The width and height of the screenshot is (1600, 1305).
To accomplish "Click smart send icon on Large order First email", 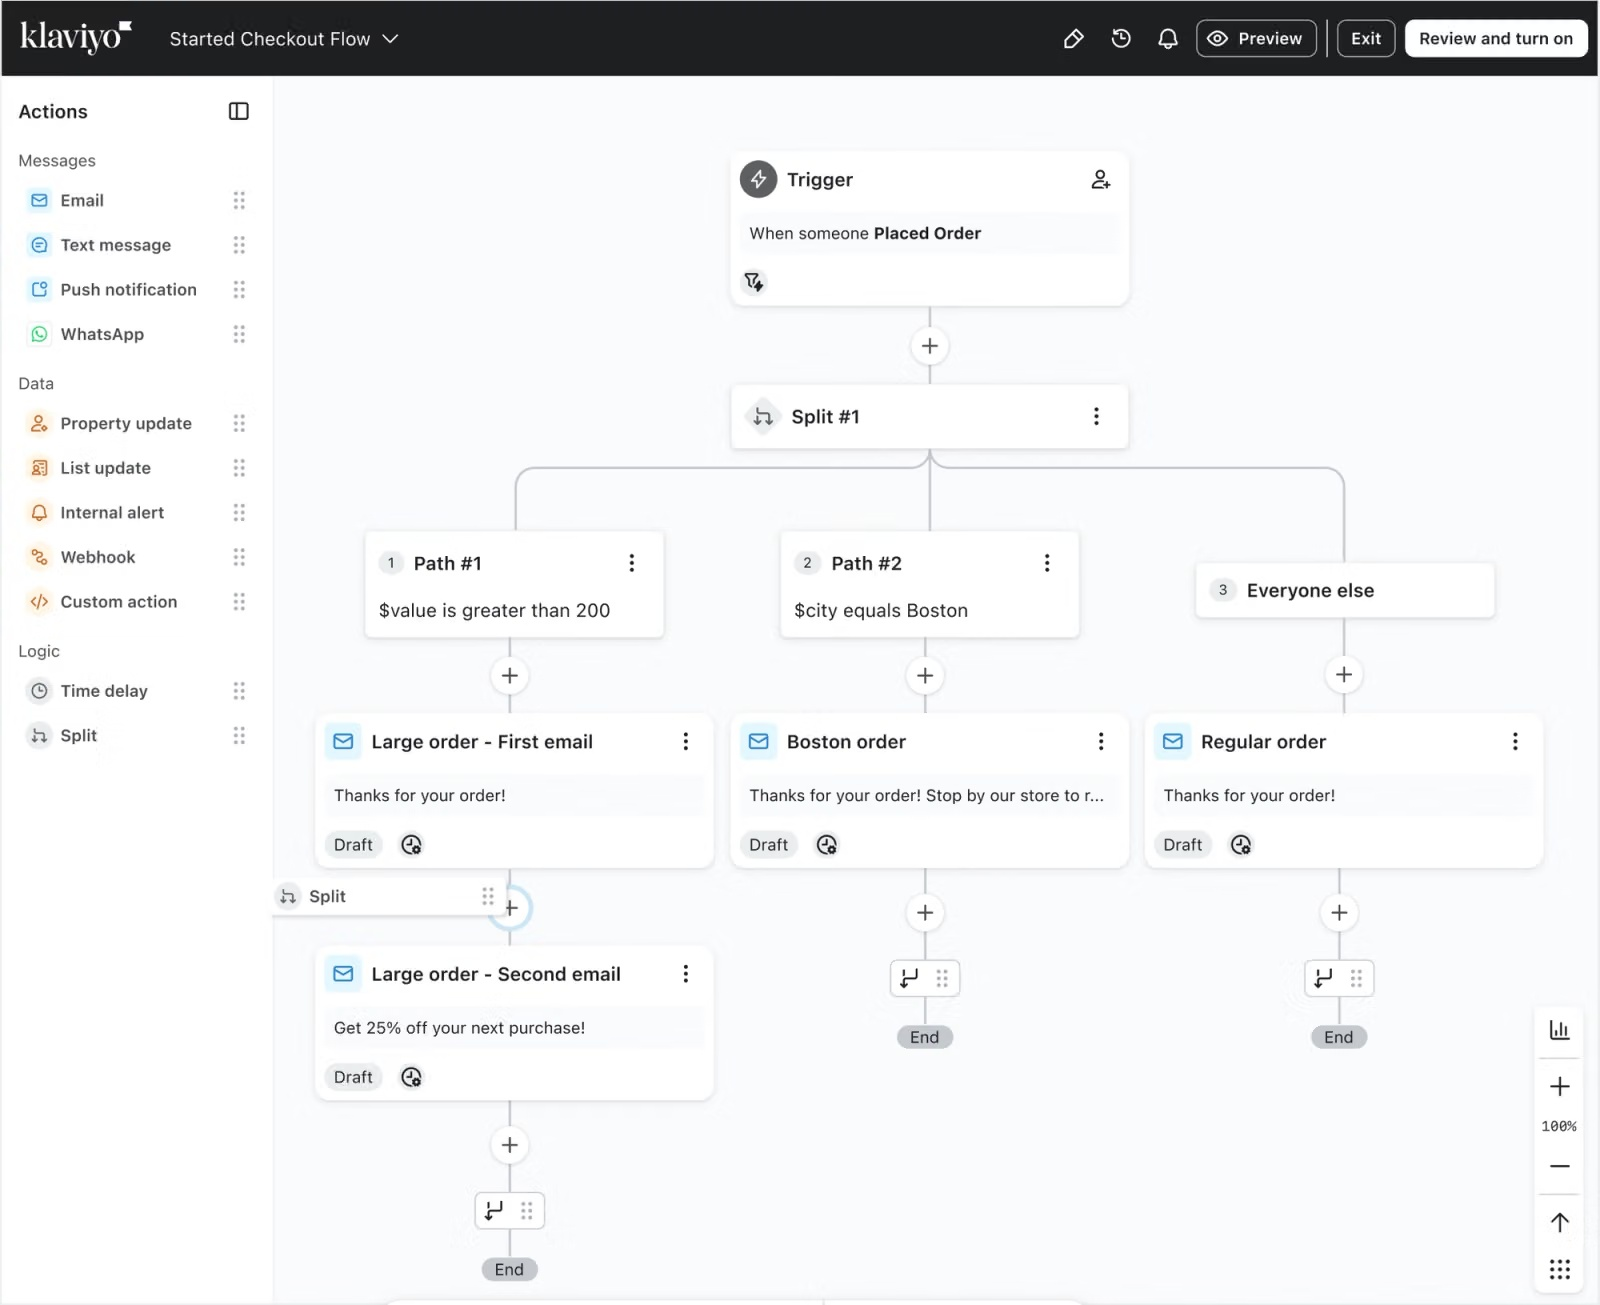I will pos(411,845).
